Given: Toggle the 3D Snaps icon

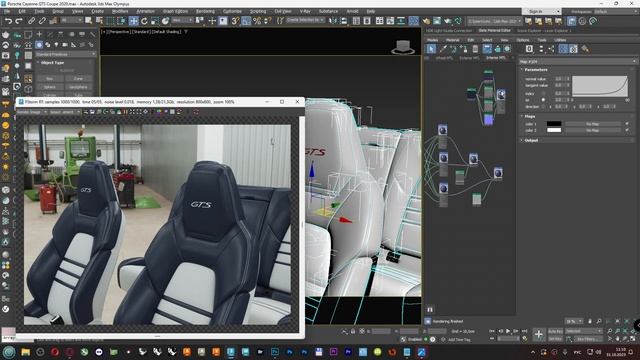Looking at the screenshot, I should point(235,20).
